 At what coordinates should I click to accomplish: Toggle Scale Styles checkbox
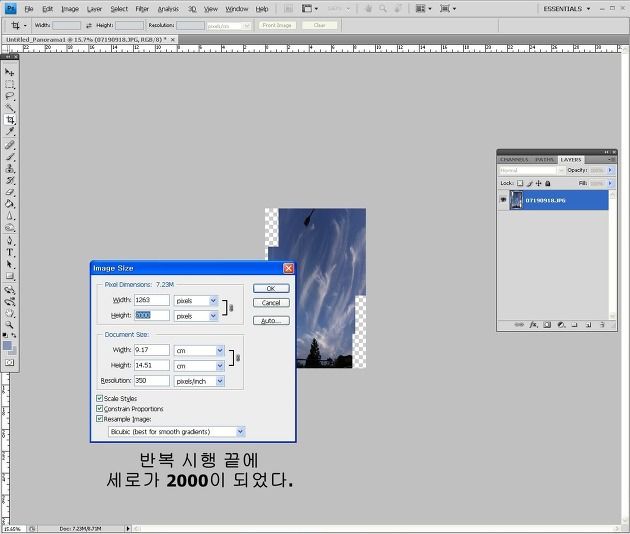coord(99,398)
